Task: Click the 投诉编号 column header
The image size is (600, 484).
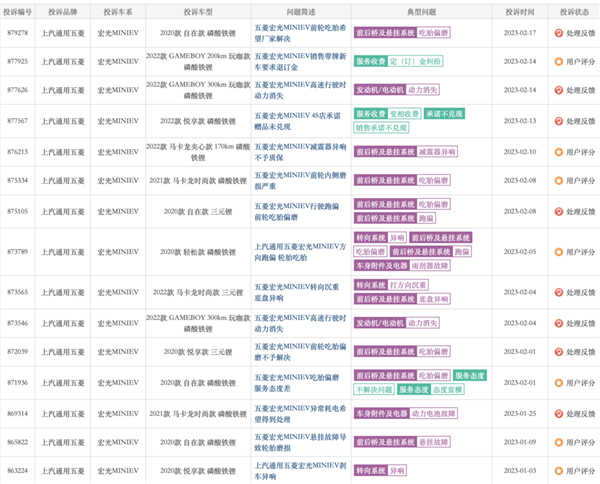Action: pos(20,9)
